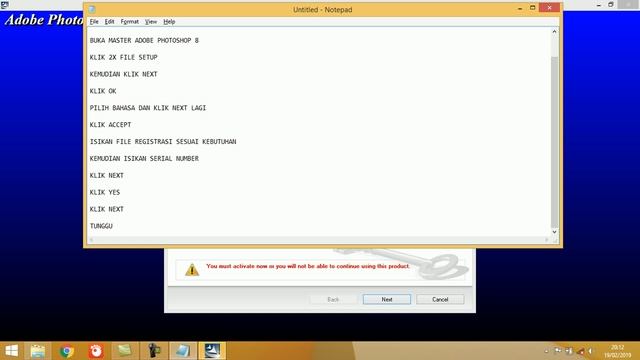
Task: Open the File menu in Notepad
Action: [x=94, y=22]
